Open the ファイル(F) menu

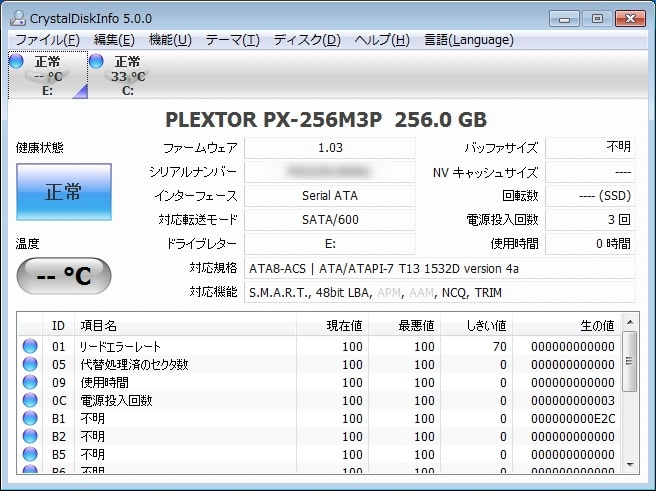(x=47, y=40)
